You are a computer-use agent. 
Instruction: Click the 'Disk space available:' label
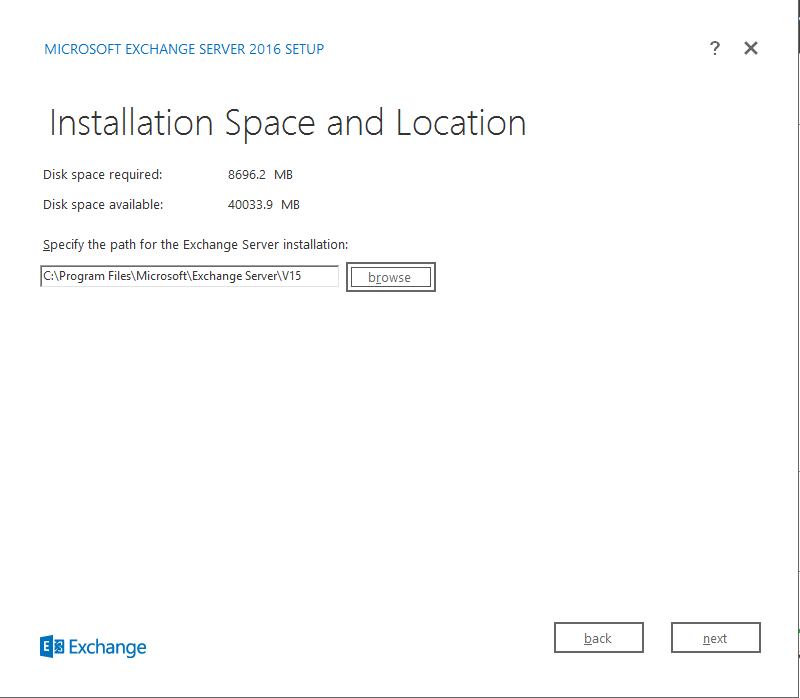[102, 204]
